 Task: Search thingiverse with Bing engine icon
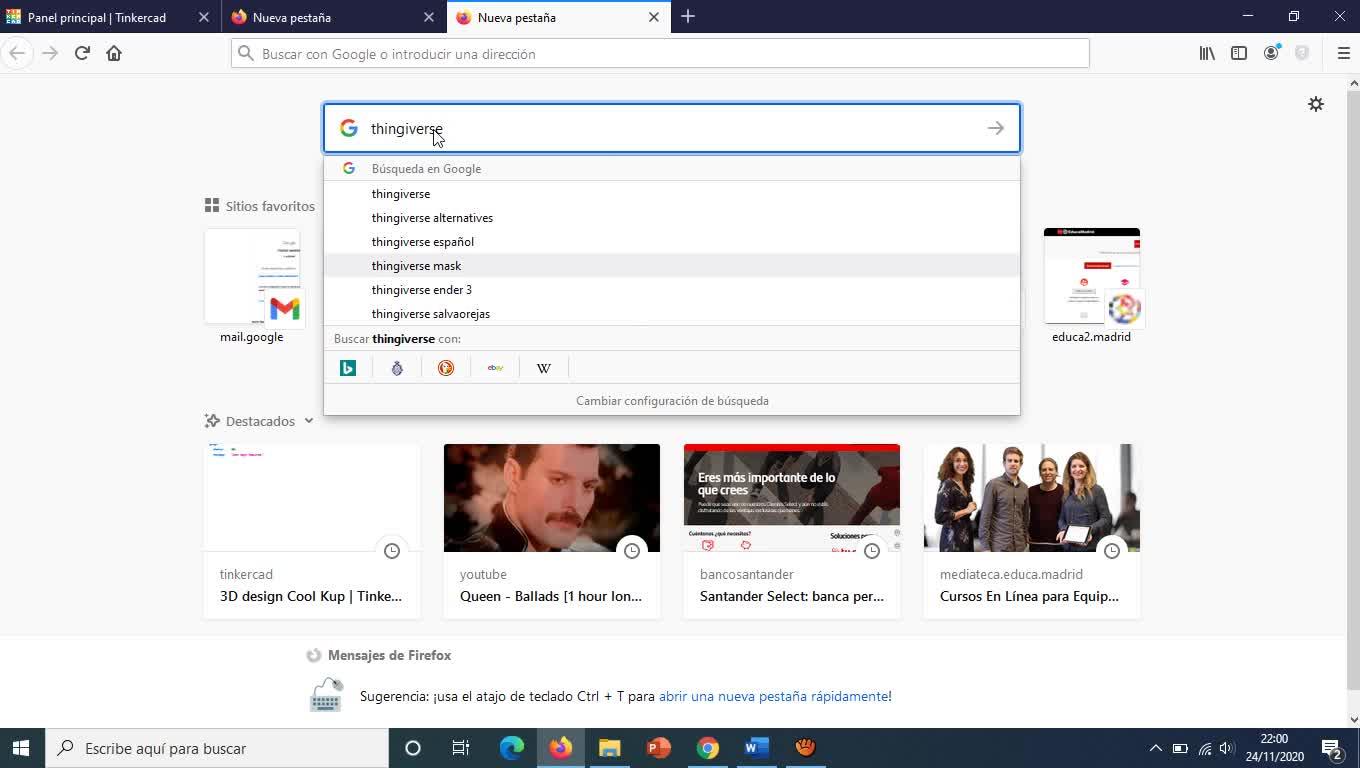[348, 368]
